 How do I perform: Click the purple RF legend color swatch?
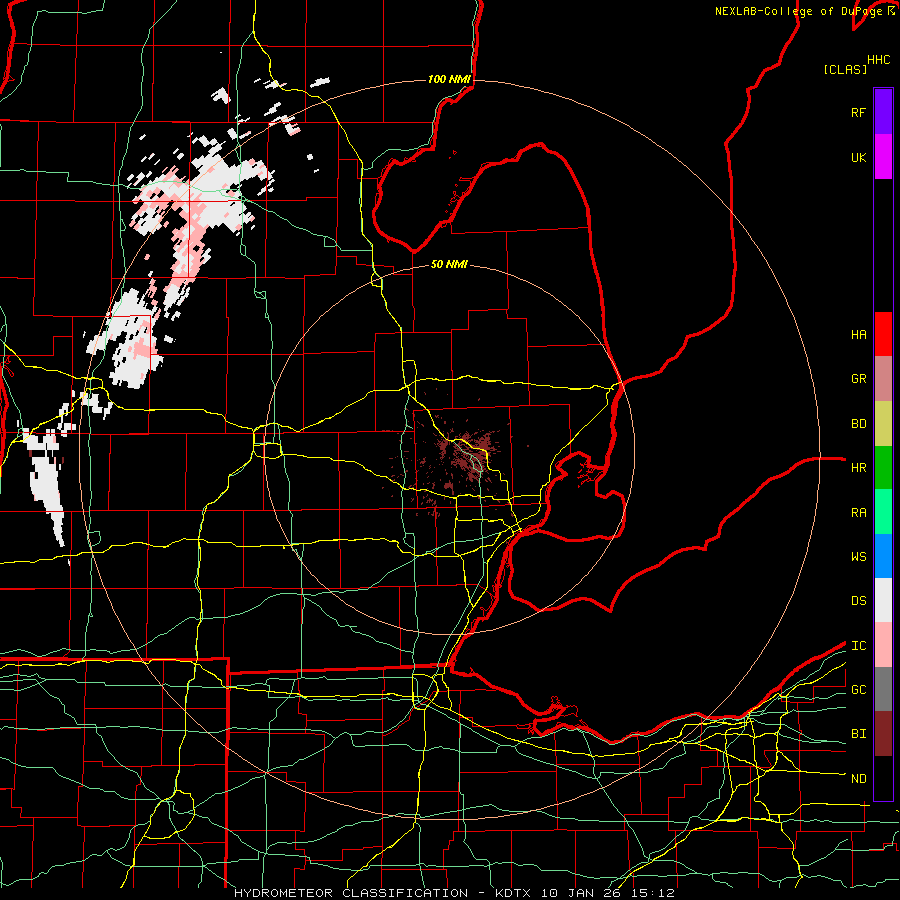(883, 111)
